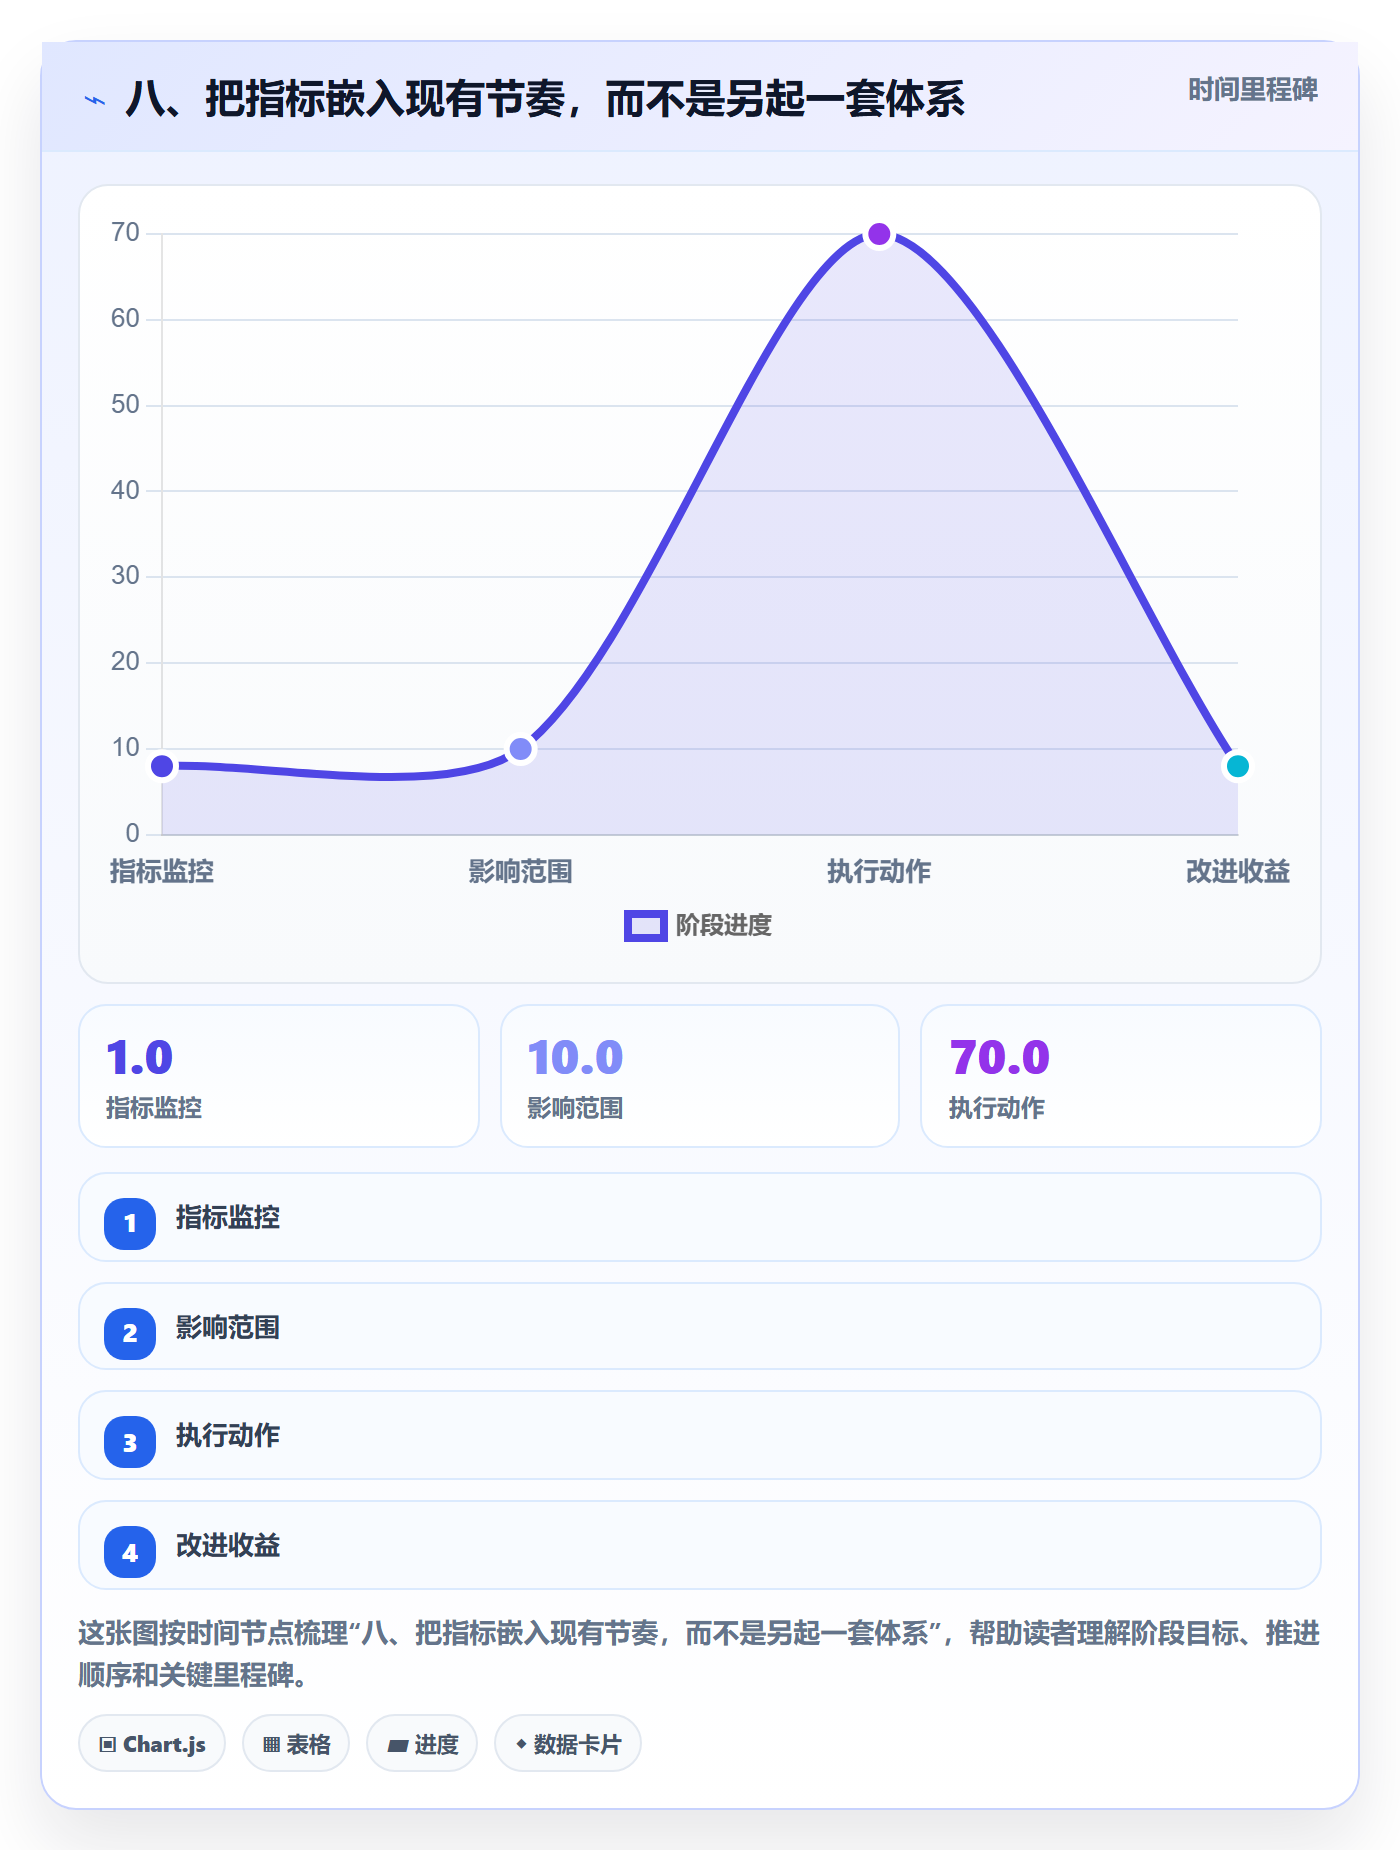Click the y-axis value 70
This screenshot has width=1400, height=1850.
point(125,233)
